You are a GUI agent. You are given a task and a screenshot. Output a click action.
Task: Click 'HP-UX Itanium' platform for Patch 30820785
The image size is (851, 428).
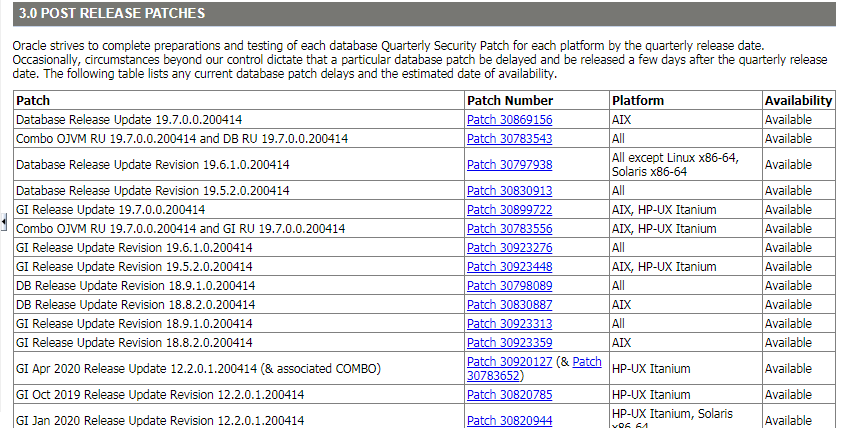pyautogui.click(x=686, y=395)
